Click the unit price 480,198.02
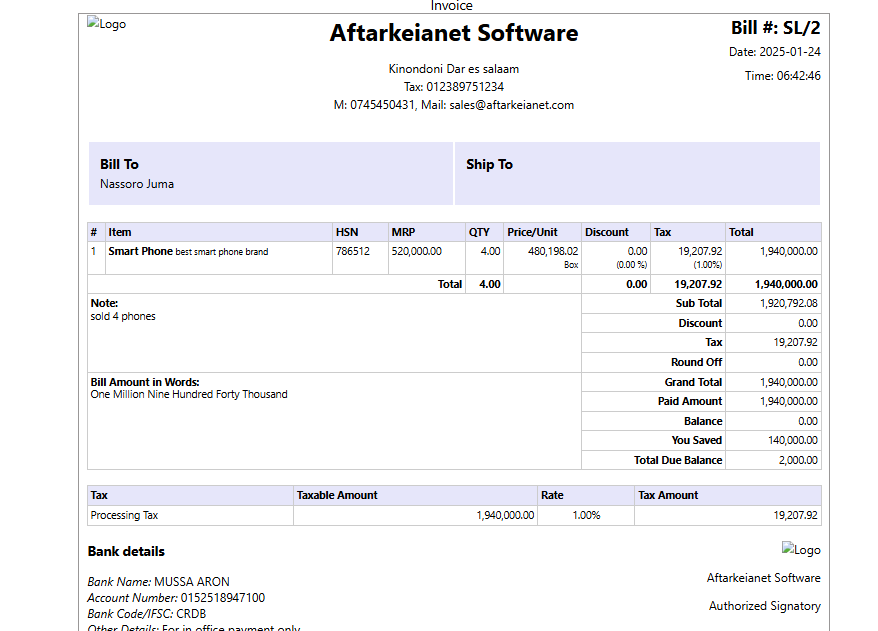Image resolution: width=878 pixels, height=631 pixels. 553,251
